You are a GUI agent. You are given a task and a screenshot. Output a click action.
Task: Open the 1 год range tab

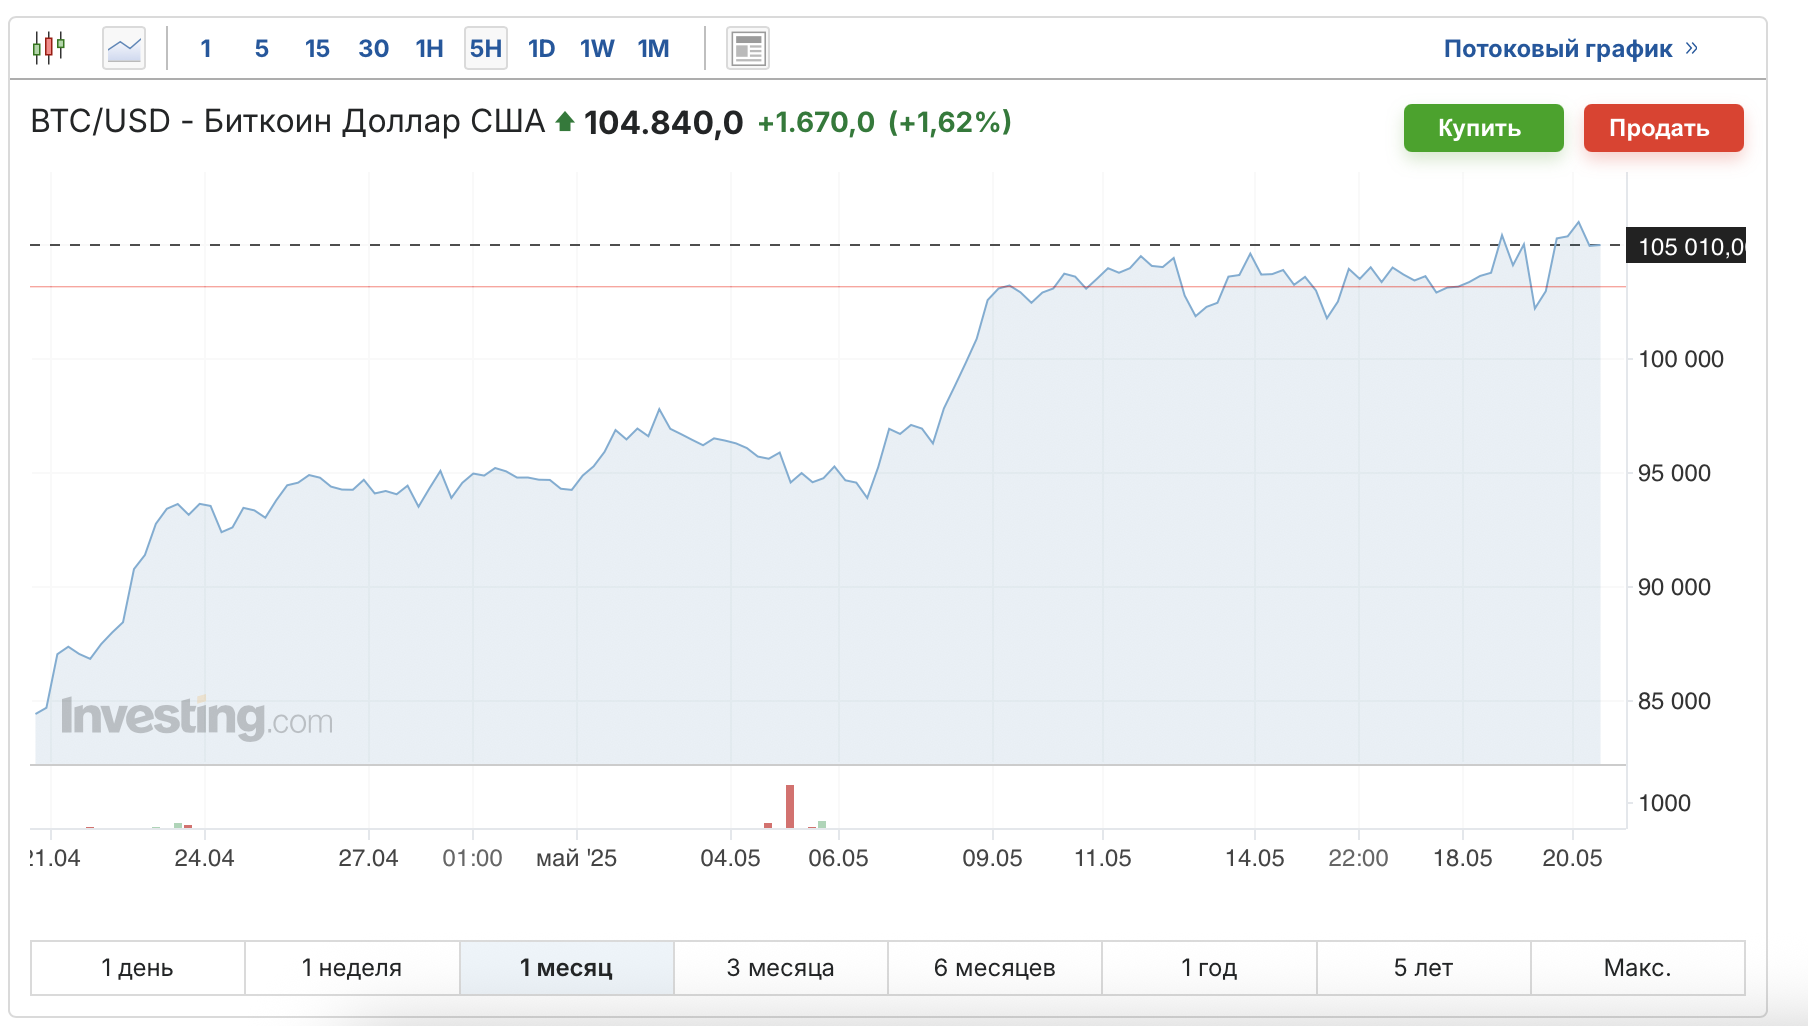pos(1209,968)
